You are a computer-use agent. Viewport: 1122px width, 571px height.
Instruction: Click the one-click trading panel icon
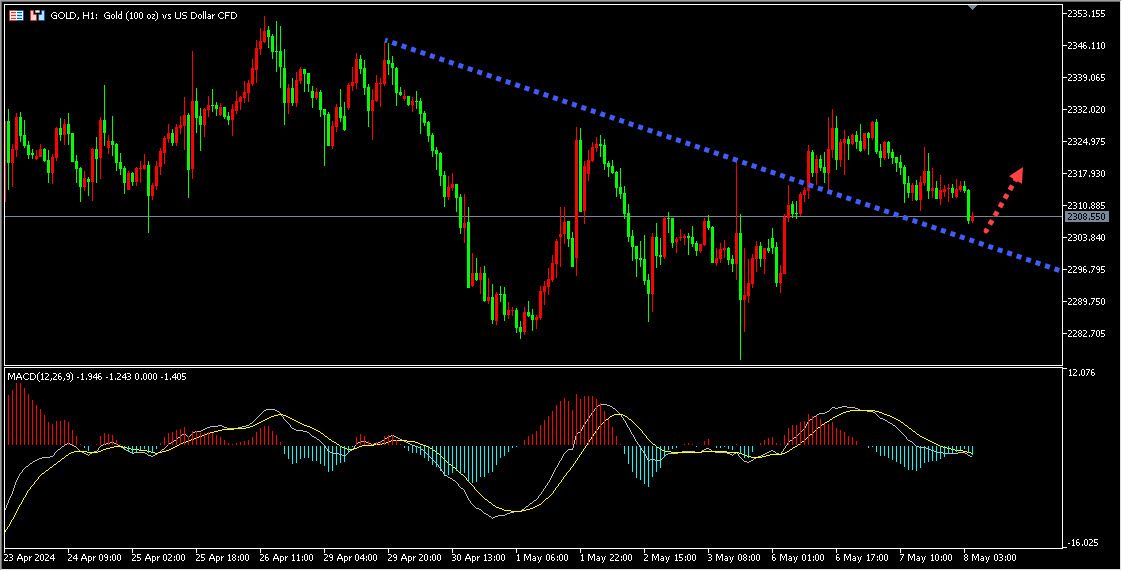click(17, 16)
